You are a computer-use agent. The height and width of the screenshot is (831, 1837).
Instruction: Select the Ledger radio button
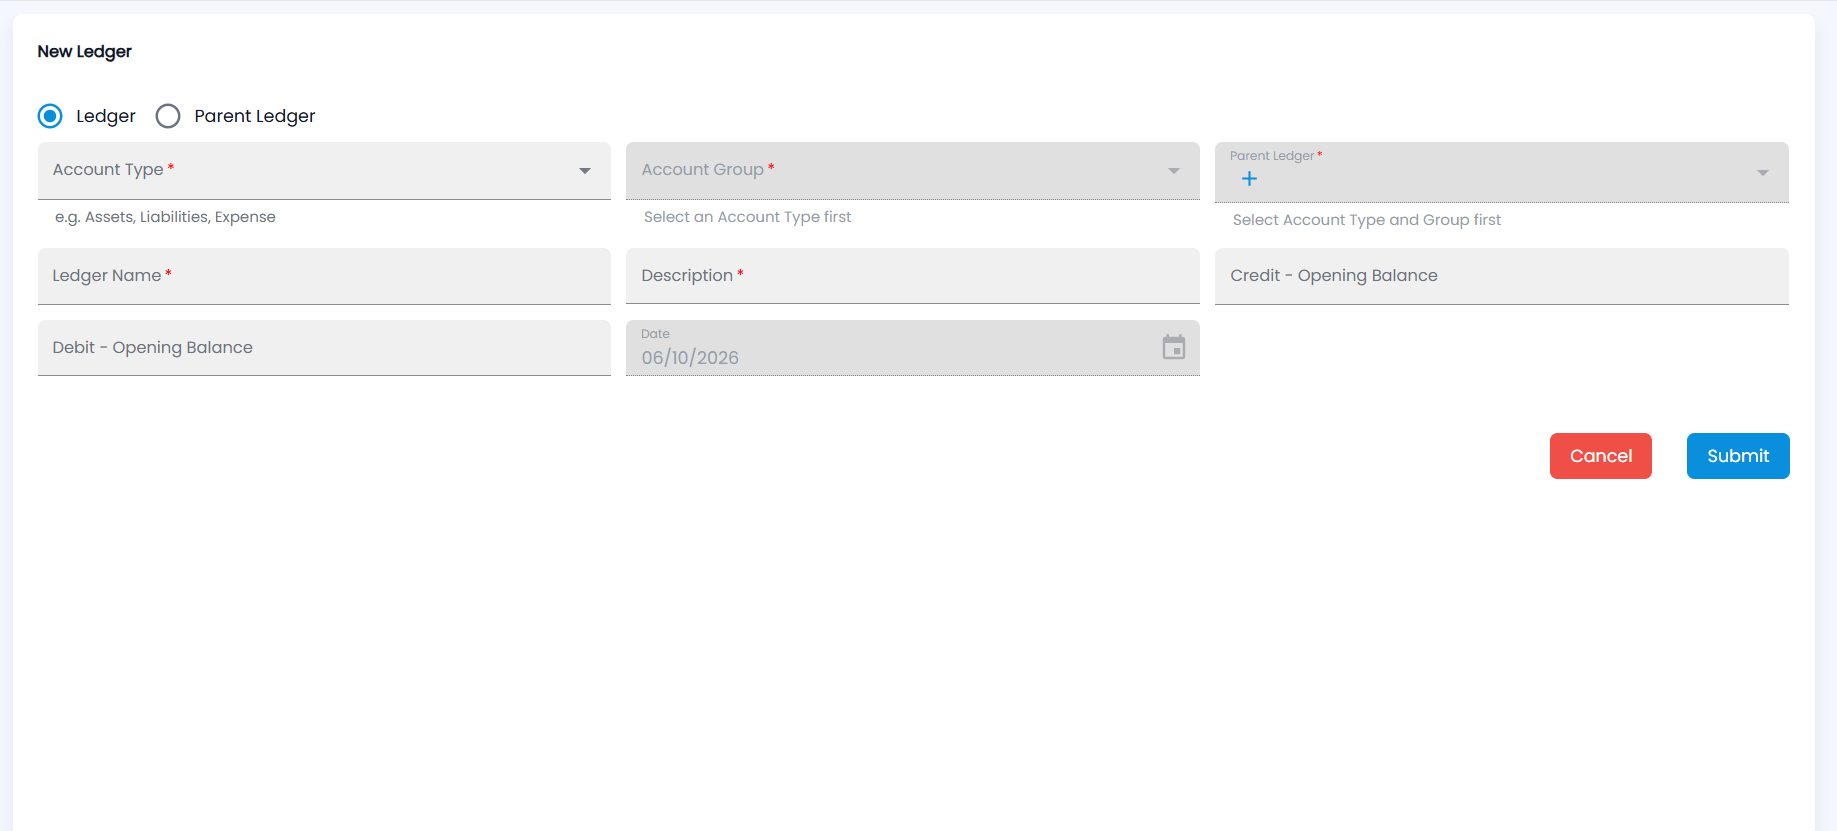[50, 116]
